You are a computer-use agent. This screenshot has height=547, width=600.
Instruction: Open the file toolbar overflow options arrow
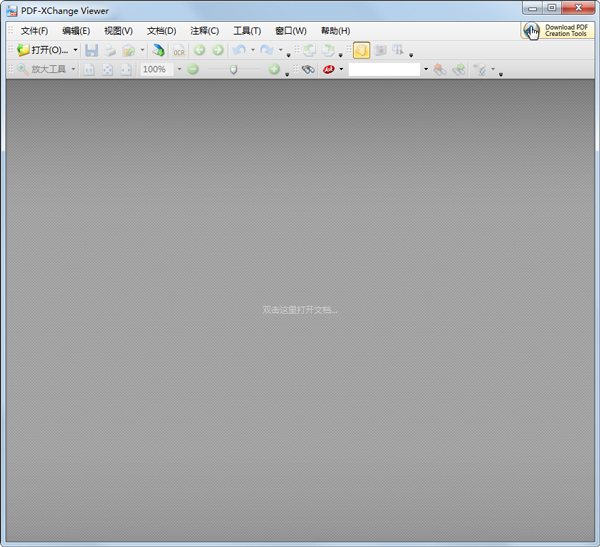click(289, 55)
